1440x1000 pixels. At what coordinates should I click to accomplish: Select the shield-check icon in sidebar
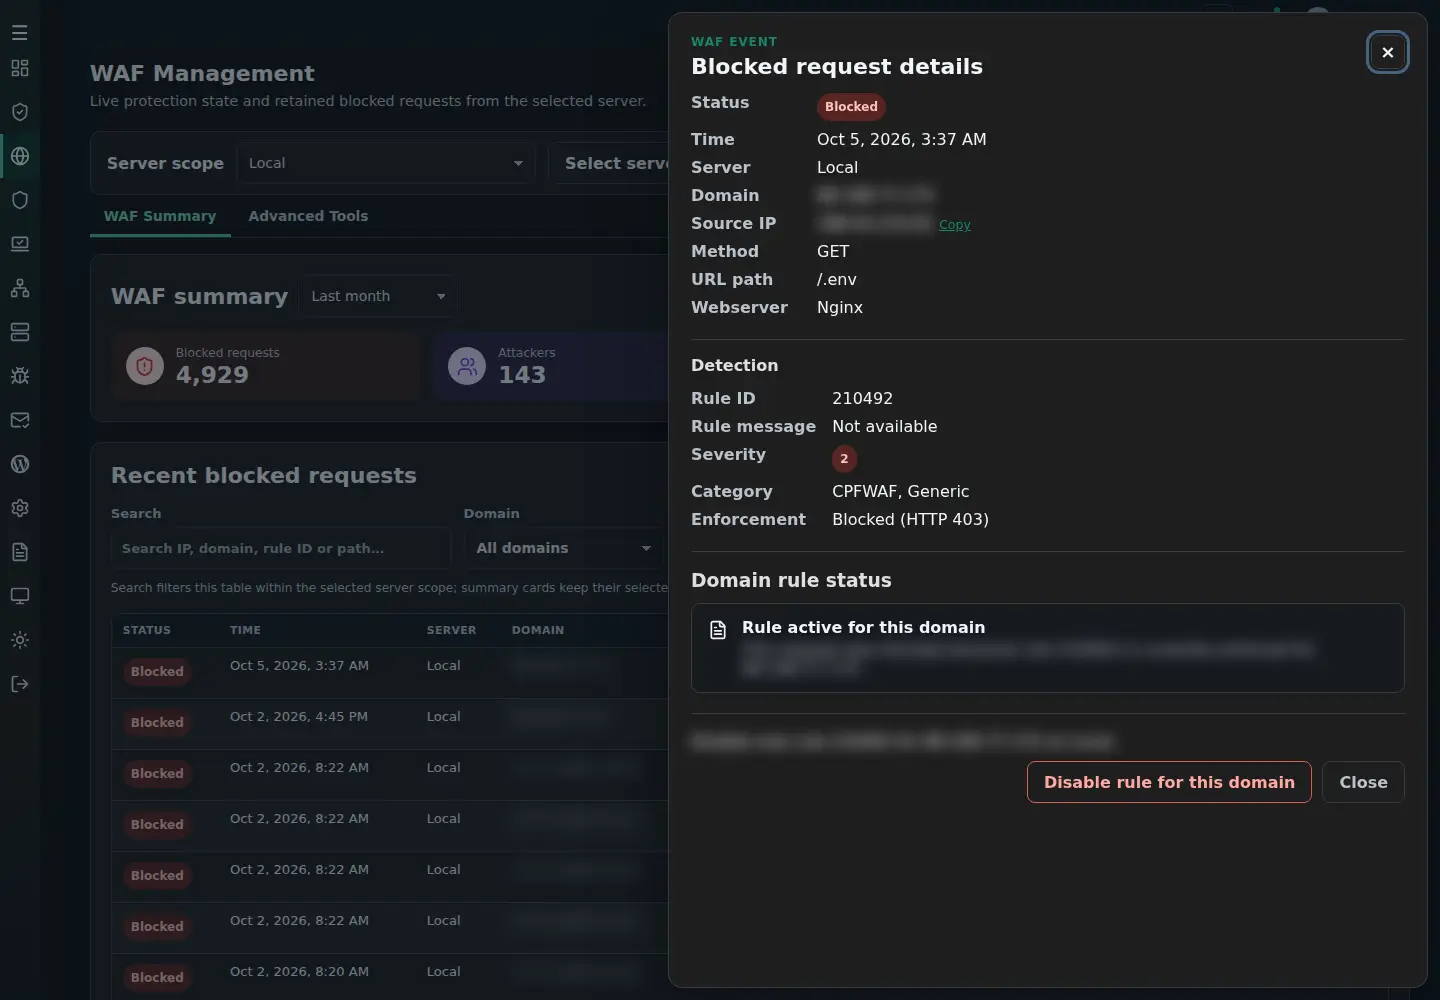pos(20,112)
